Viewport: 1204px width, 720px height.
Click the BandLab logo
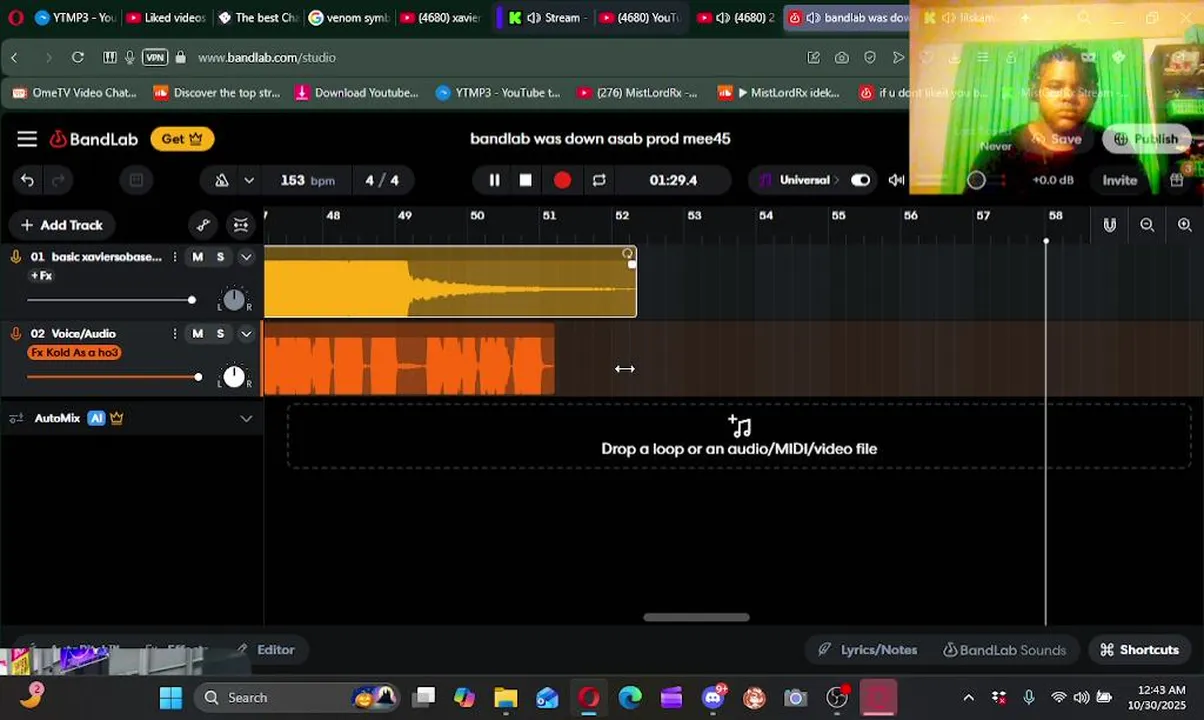[x=94, y=139]
